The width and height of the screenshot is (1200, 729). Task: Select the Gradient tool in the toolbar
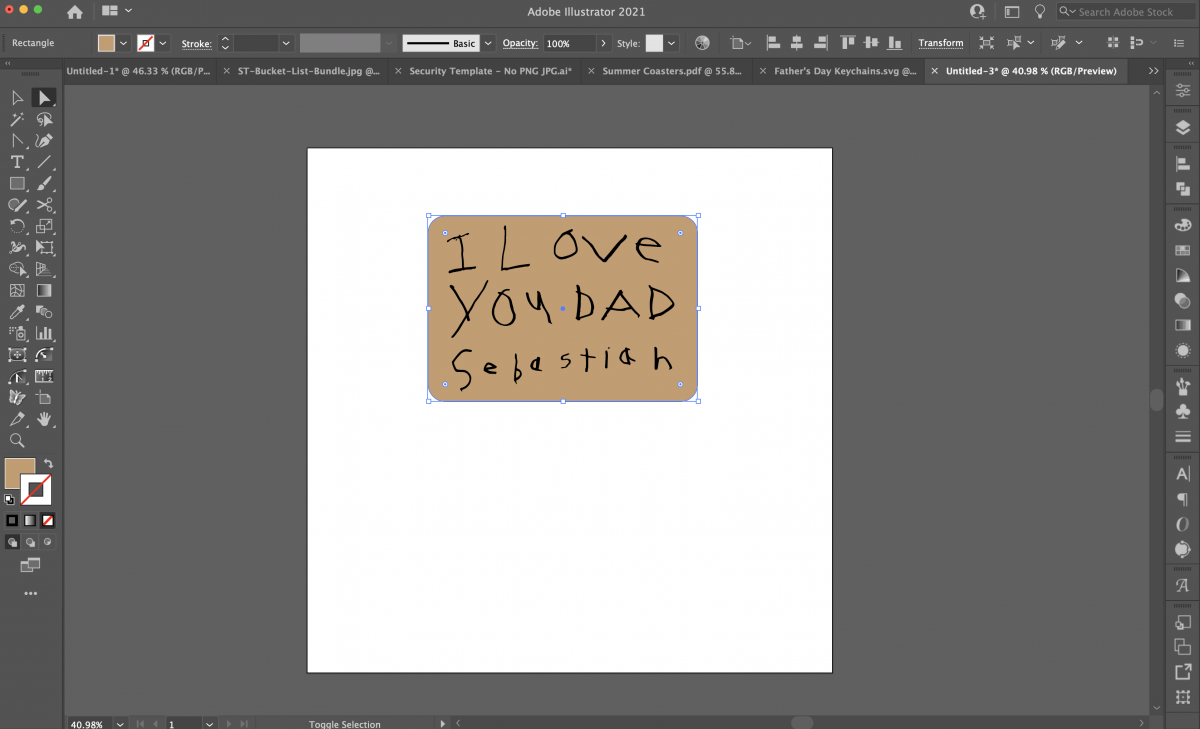point(44,290)
